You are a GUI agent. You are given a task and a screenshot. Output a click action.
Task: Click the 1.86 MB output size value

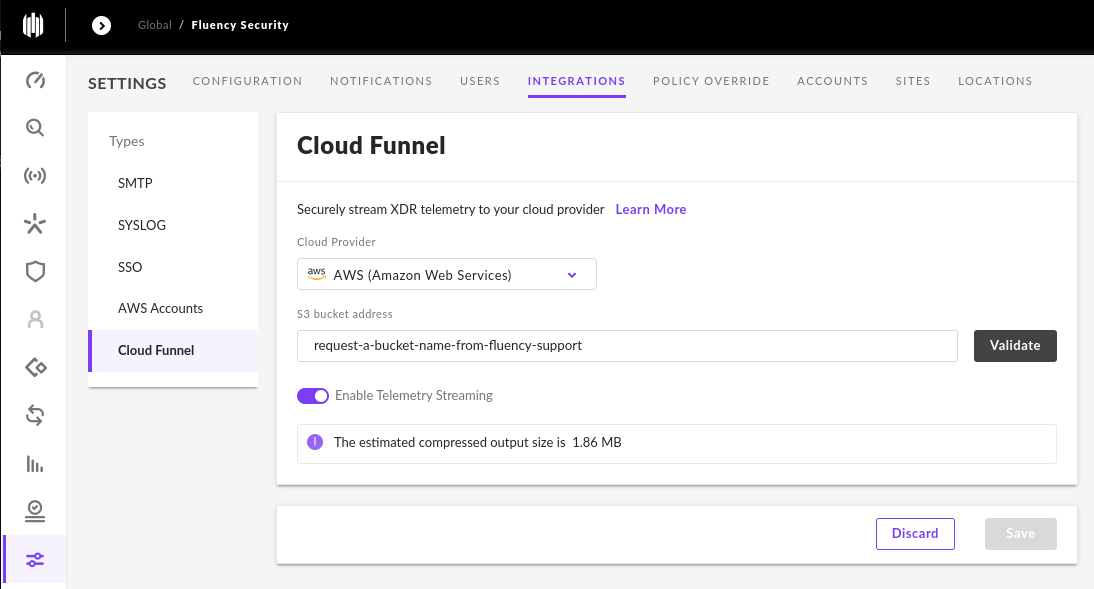pyautogui.click(x=597, y=442)
